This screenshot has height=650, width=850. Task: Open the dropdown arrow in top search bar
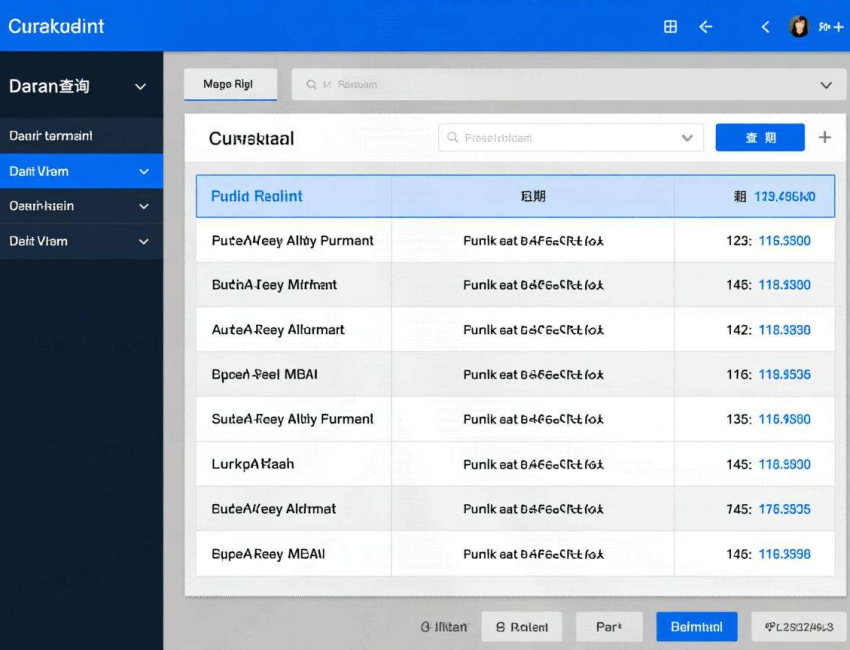826,85
